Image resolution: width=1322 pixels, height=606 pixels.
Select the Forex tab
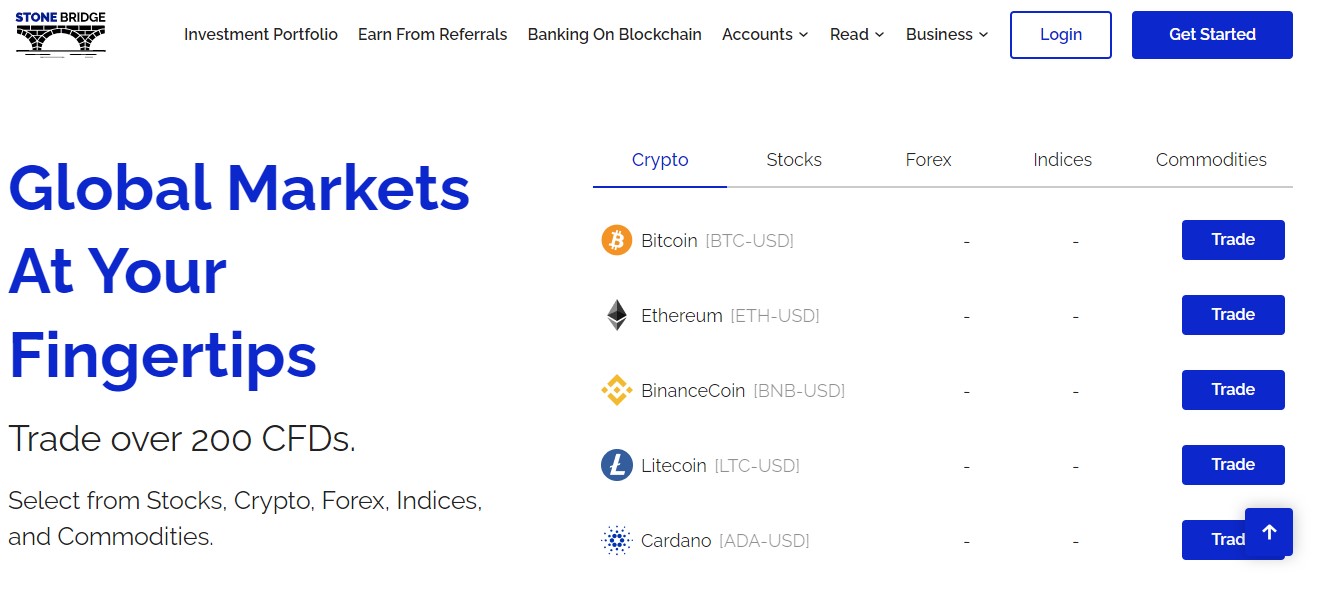928,160
